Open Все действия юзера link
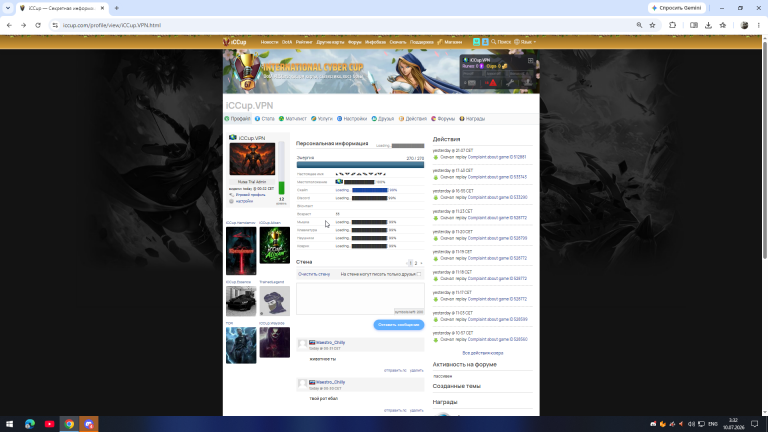Image resolution: width=768 pixels, height=432 pixels. click(482, 353)
